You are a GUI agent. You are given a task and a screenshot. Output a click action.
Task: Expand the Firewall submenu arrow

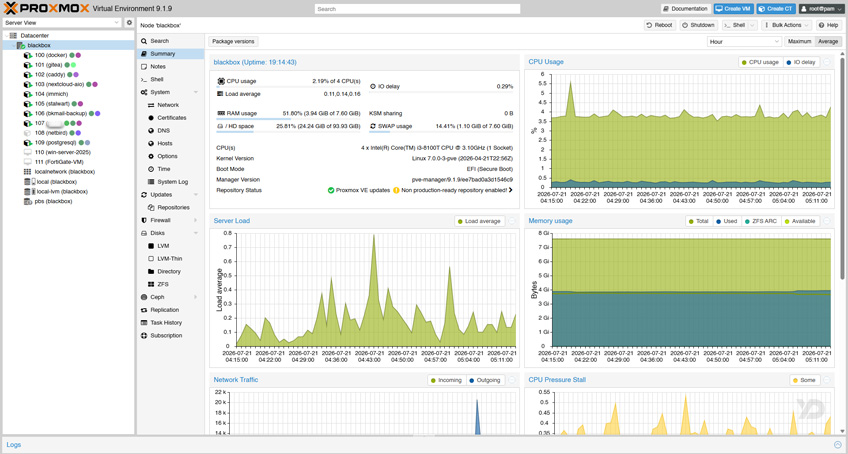(196, 220)
